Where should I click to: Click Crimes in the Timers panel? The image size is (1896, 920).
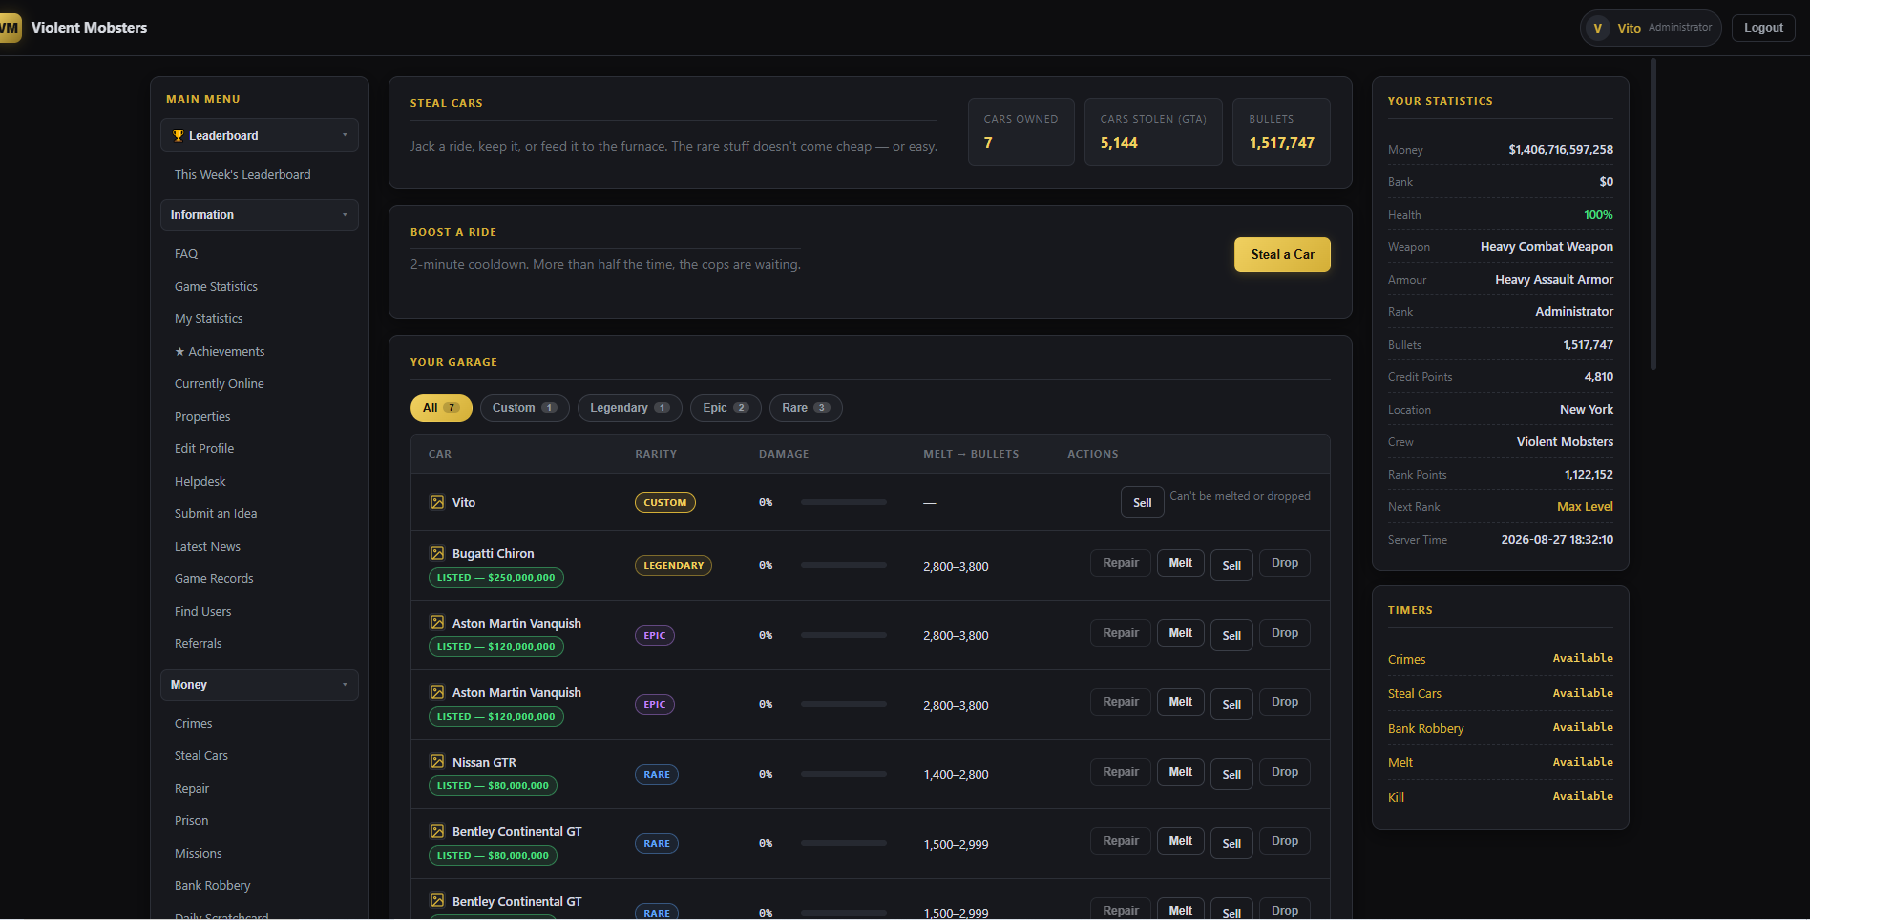(1407, 660)
